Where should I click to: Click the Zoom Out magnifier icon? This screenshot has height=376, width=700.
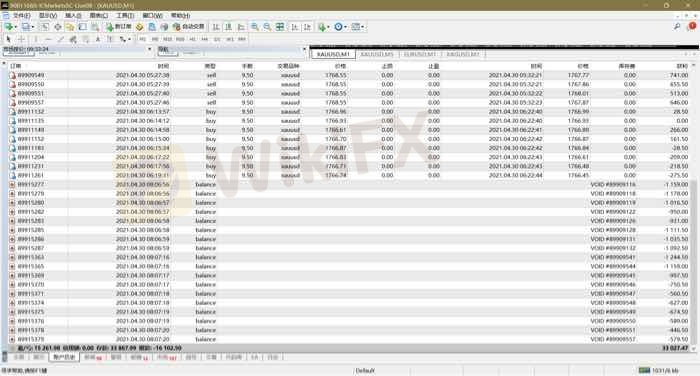point(267,27)
